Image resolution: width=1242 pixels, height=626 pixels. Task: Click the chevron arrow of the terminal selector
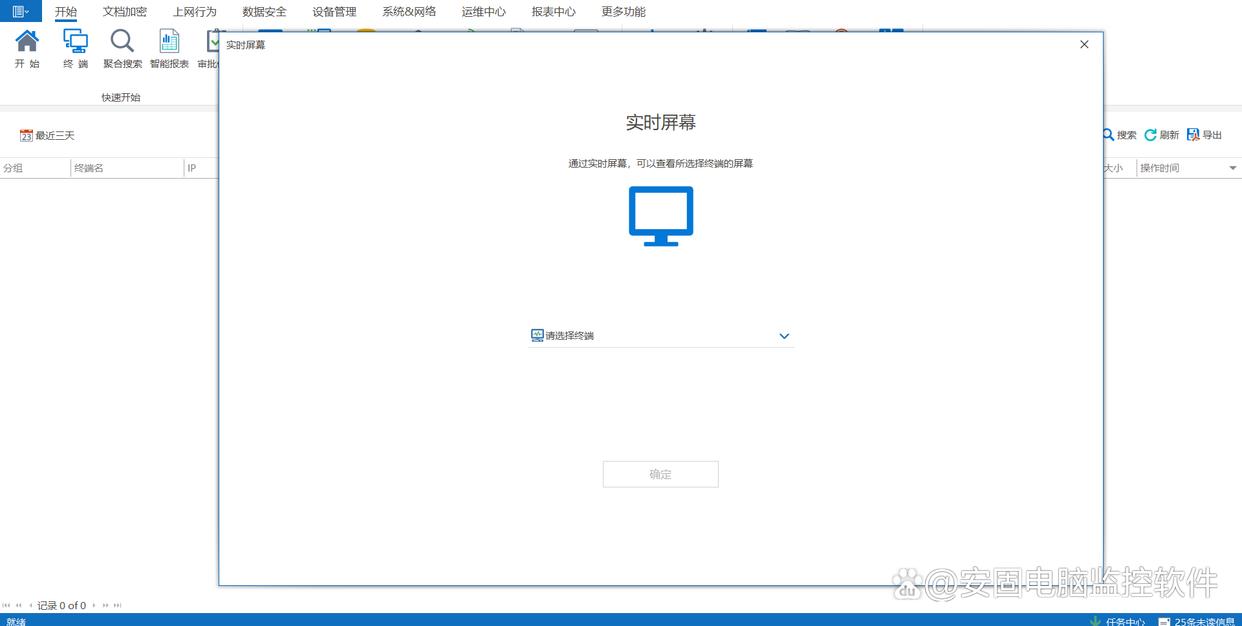[x=784, y=336]
